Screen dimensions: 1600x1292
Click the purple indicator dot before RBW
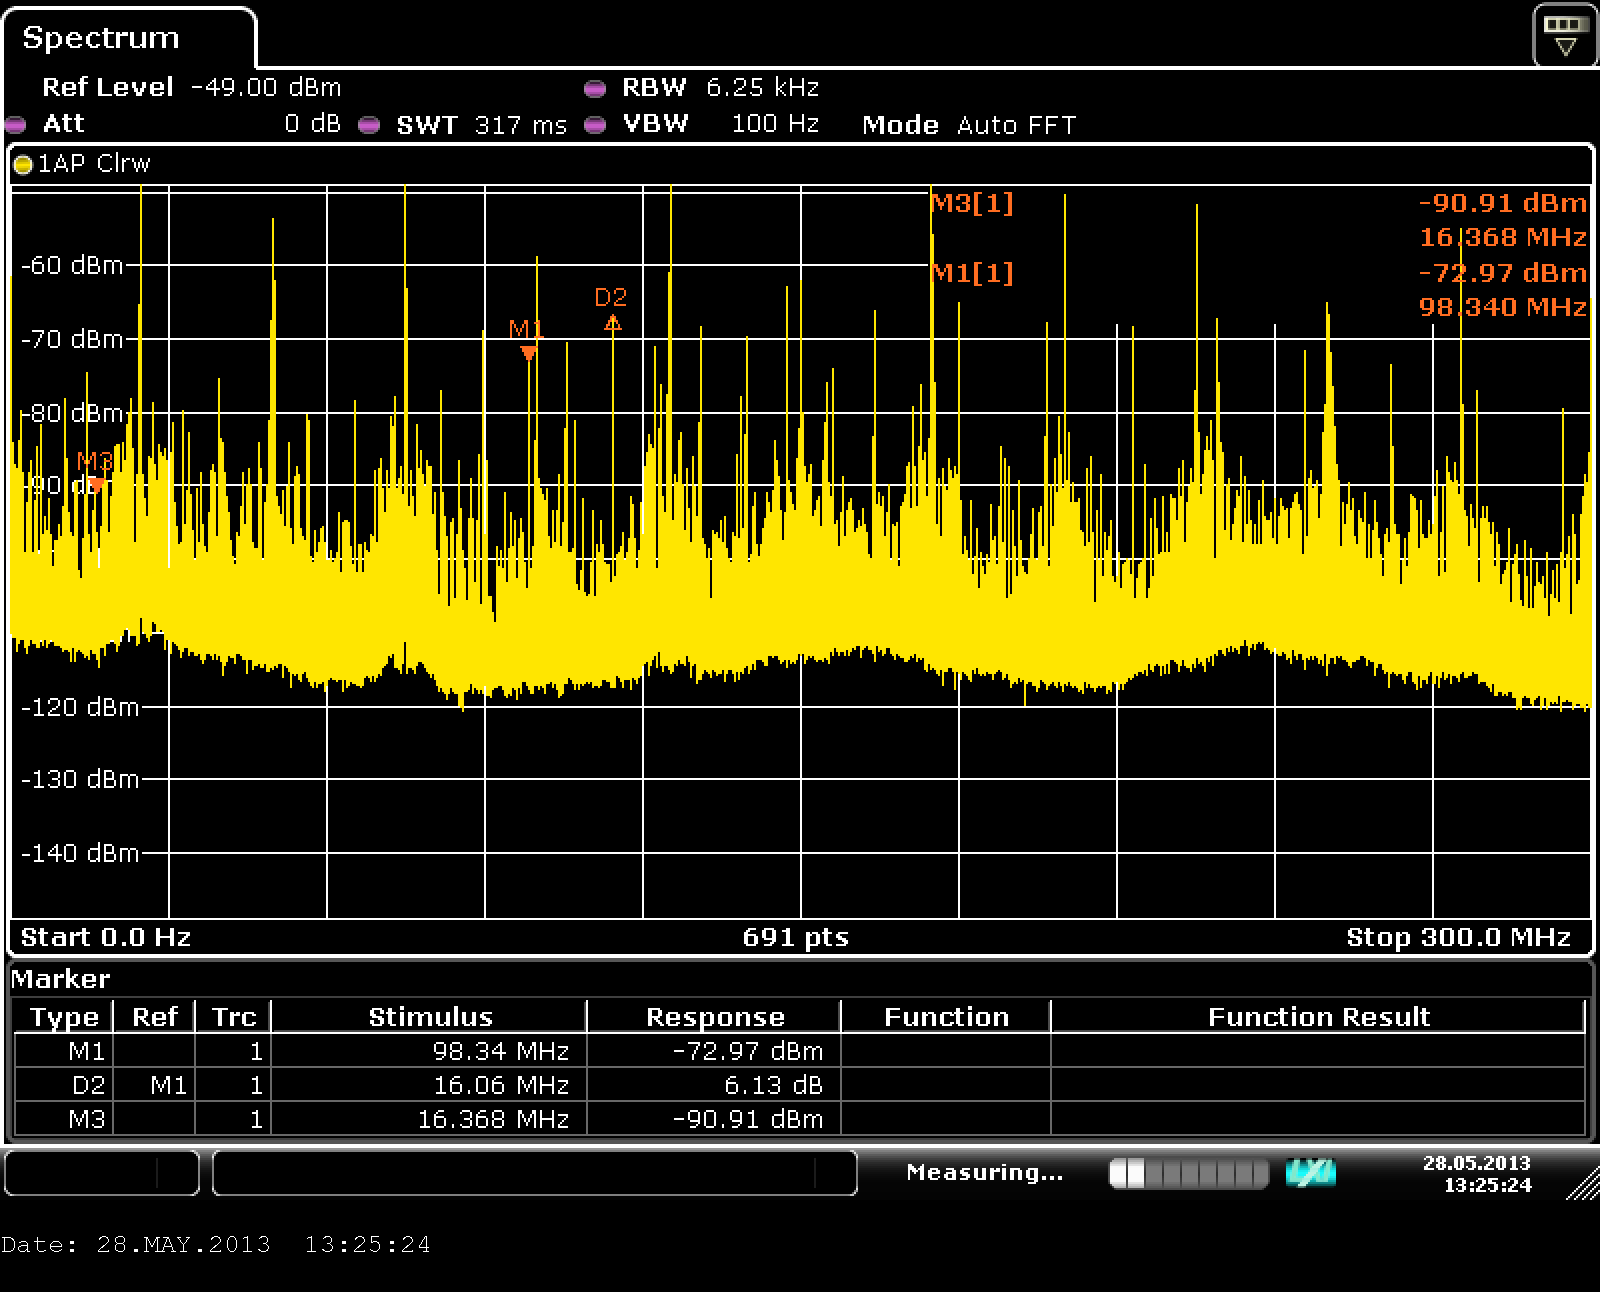[x=595, y=88]
